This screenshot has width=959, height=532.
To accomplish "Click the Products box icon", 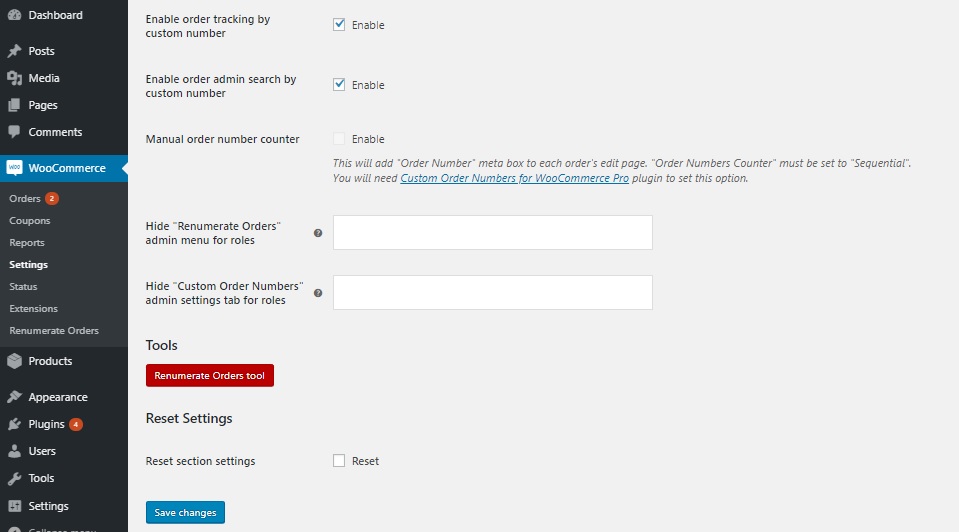I will [x=14, y=361].
